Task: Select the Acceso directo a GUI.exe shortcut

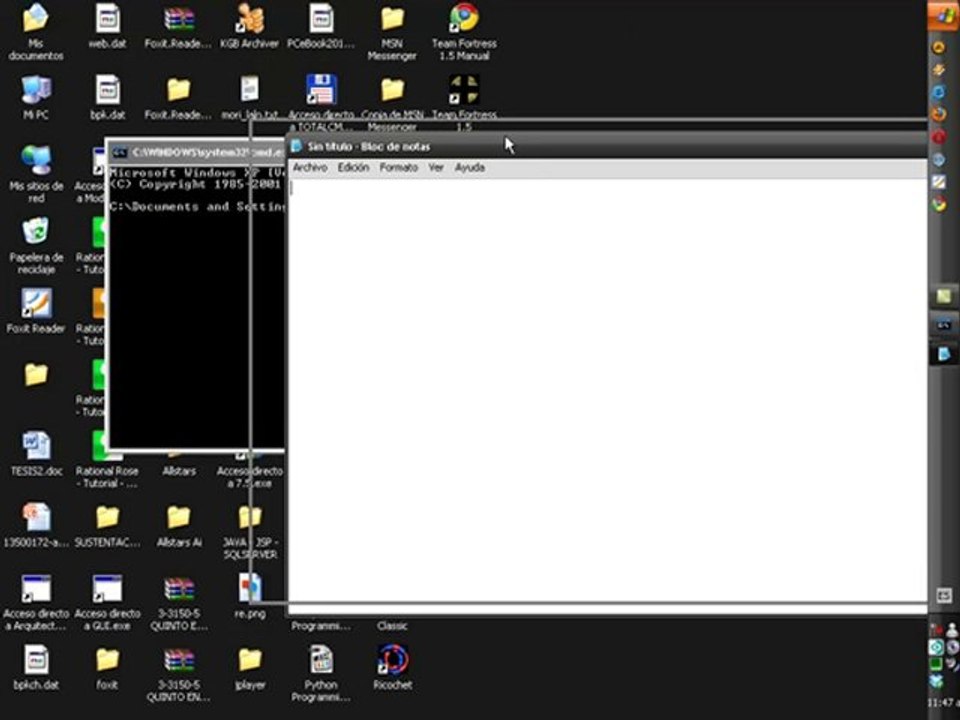Action: click(x=107, y=602)
